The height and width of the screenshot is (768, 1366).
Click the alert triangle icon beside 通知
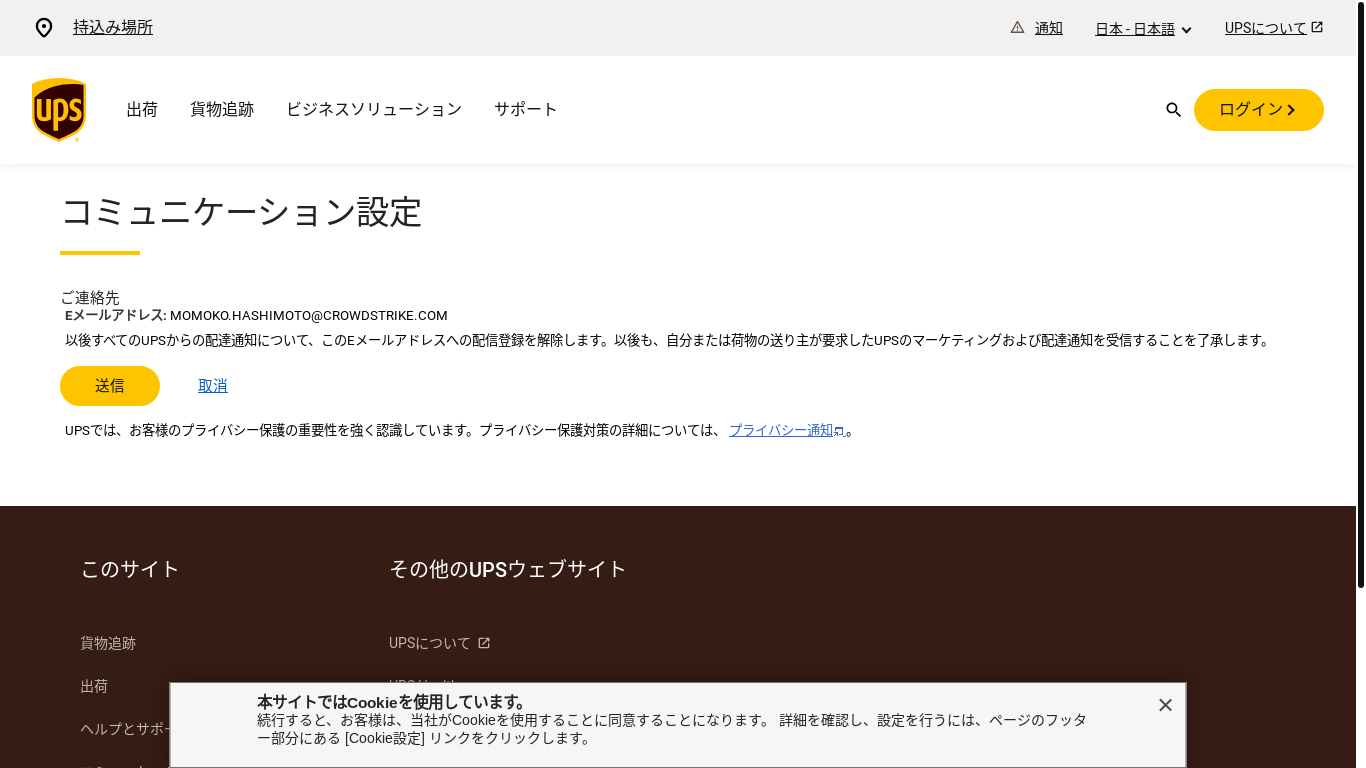tap(1017, 27)
